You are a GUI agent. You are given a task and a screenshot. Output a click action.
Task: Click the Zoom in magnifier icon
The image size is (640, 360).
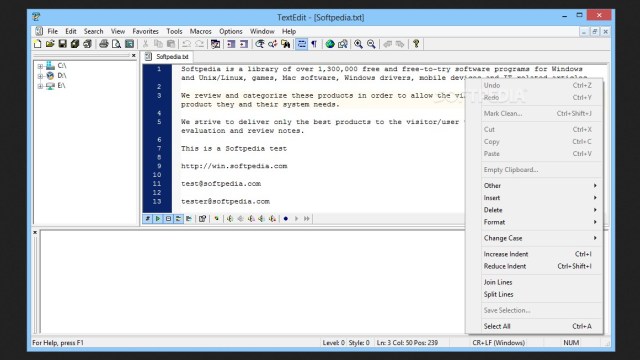[x=358, y=44]
